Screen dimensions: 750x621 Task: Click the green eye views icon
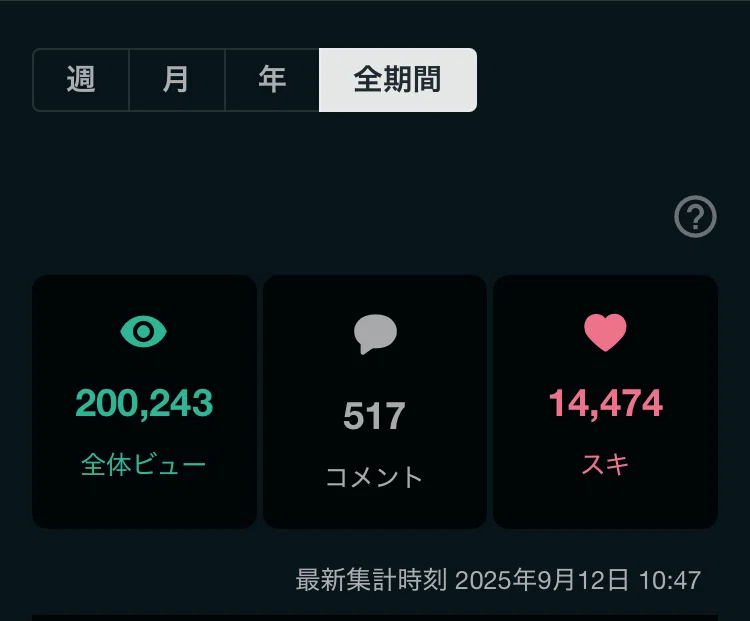(x=143, y=331)
